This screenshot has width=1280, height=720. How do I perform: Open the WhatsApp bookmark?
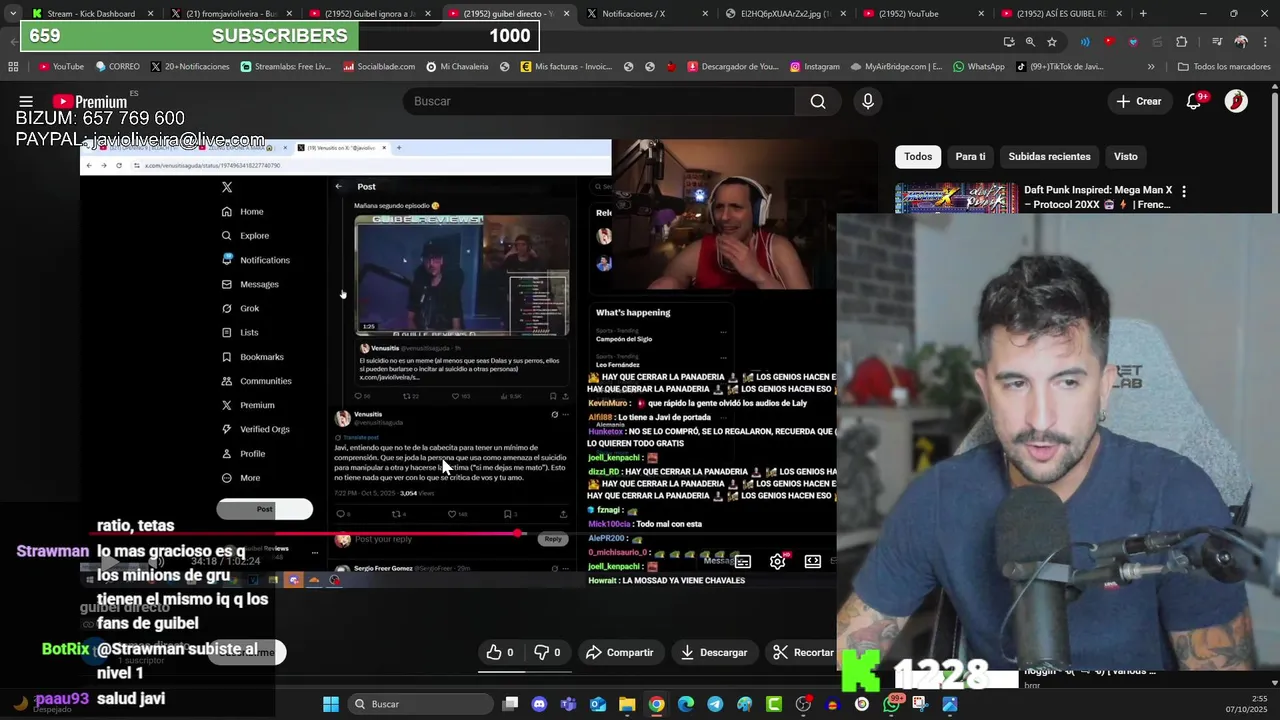978,67
